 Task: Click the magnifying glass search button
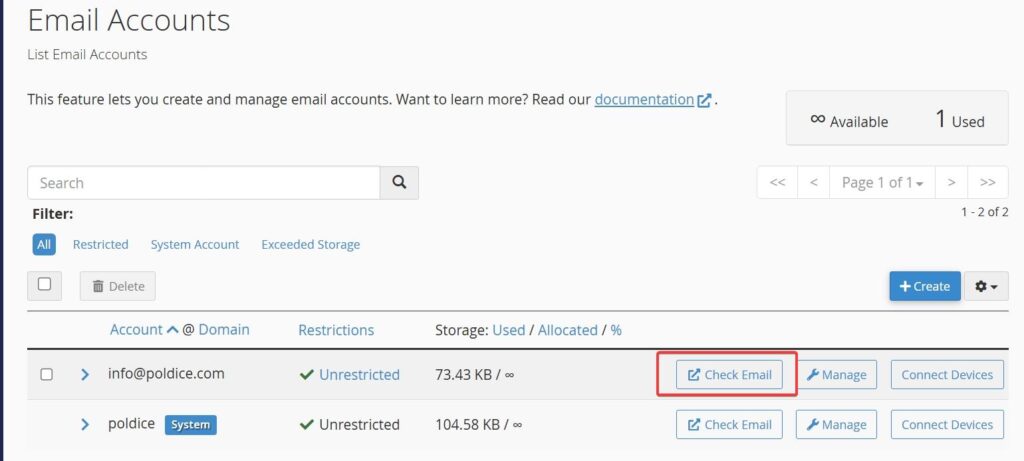(399, 183)
